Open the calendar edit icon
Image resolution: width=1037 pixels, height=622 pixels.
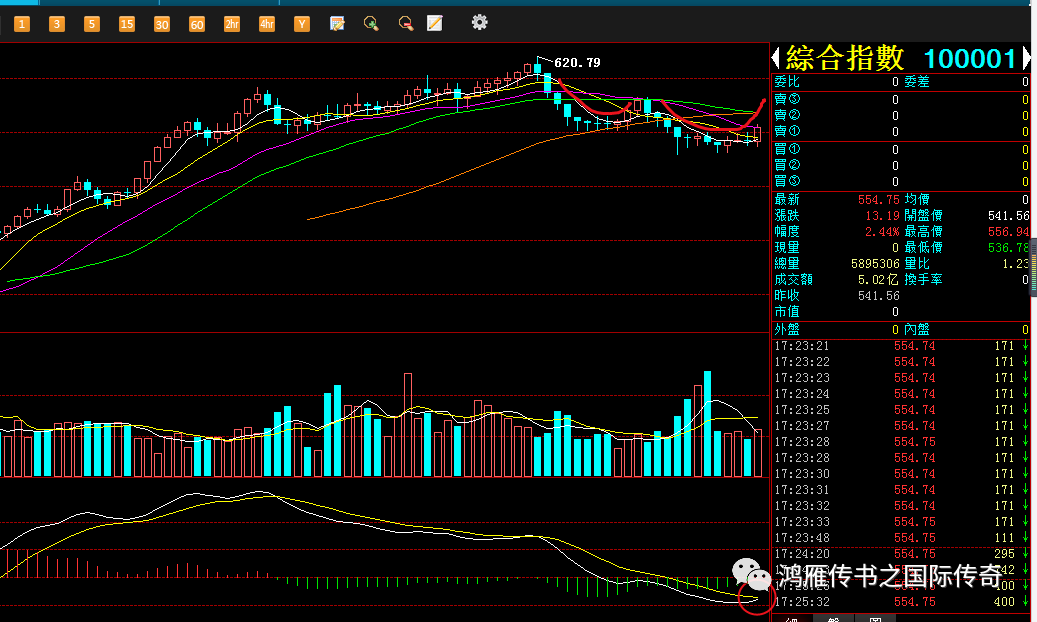point(337,24)
